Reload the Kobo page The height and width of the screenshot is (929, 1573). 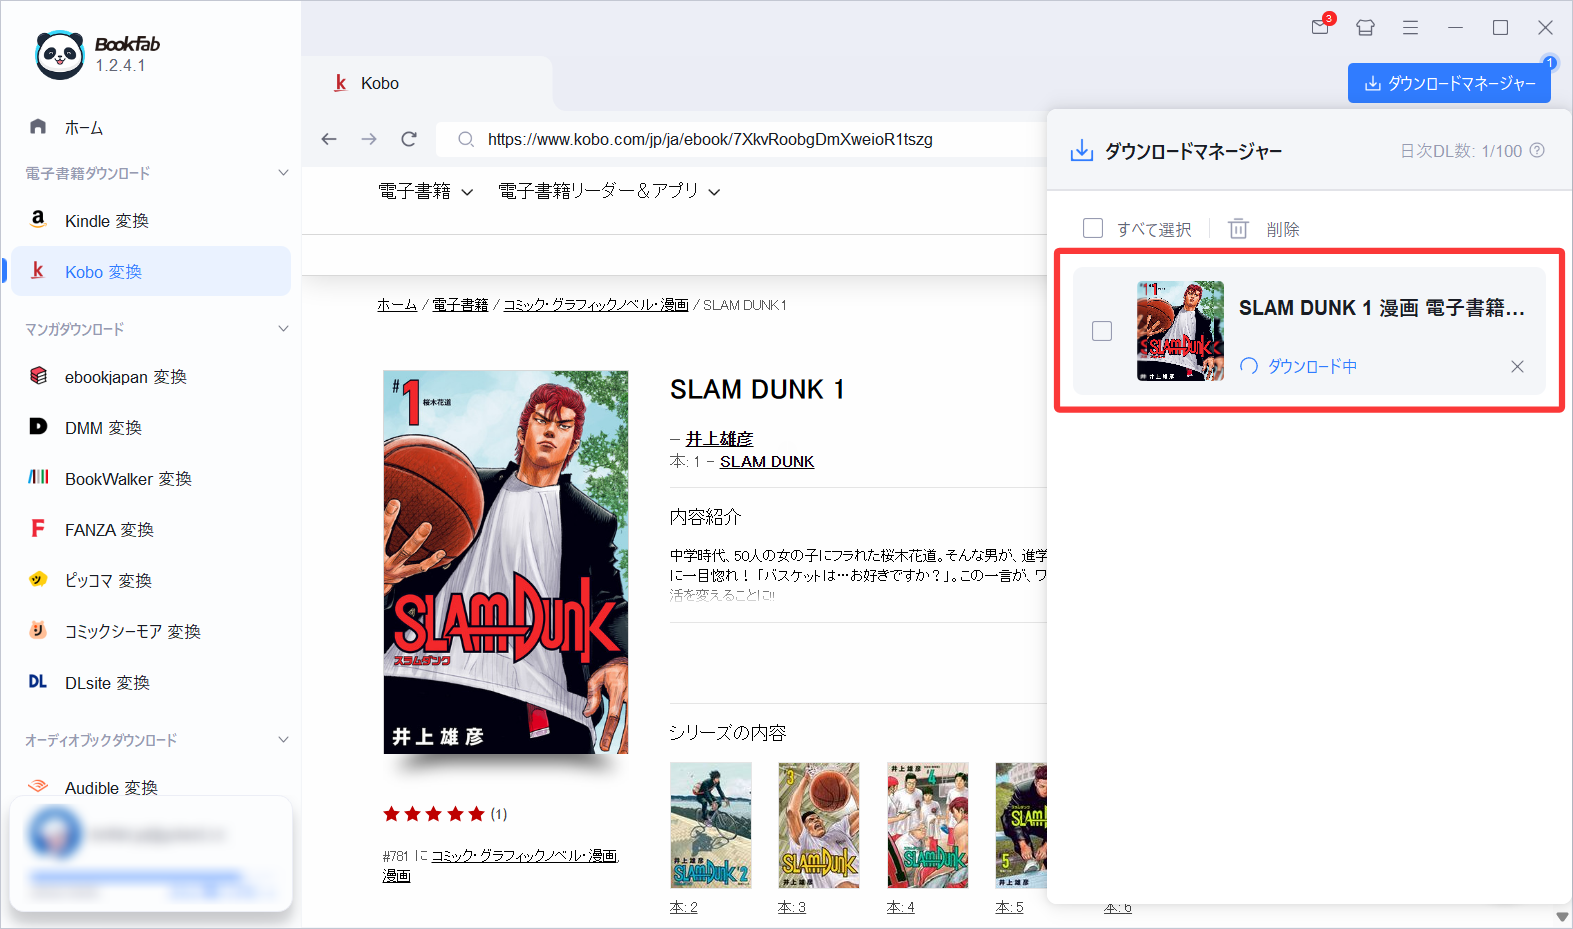coord(409,139)
